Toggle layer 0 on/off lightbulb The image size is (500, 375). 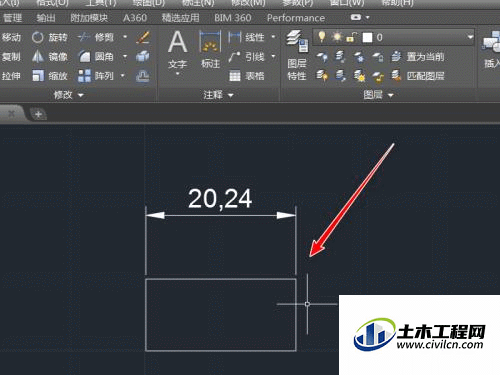click(321, 37)
